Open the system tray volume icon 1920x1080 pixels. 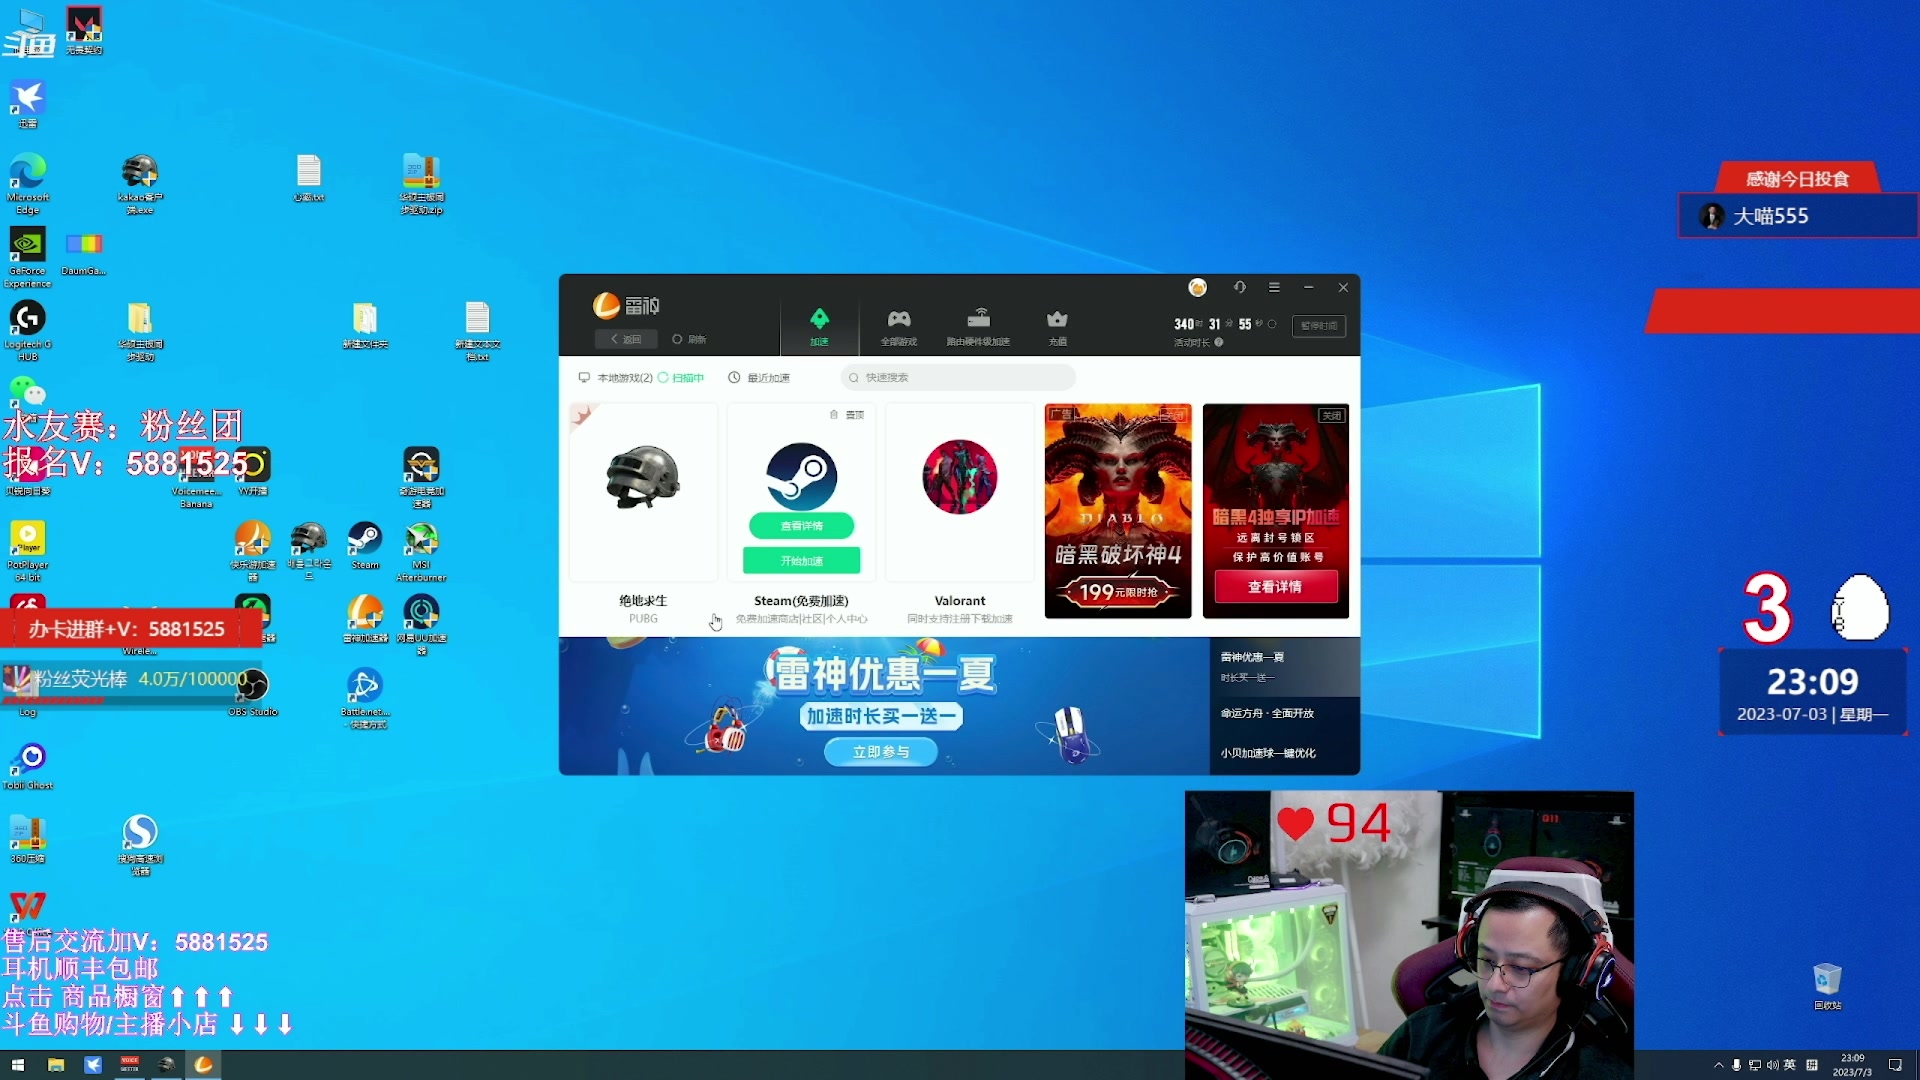pyautogui.click(x=1772, y=1065)
